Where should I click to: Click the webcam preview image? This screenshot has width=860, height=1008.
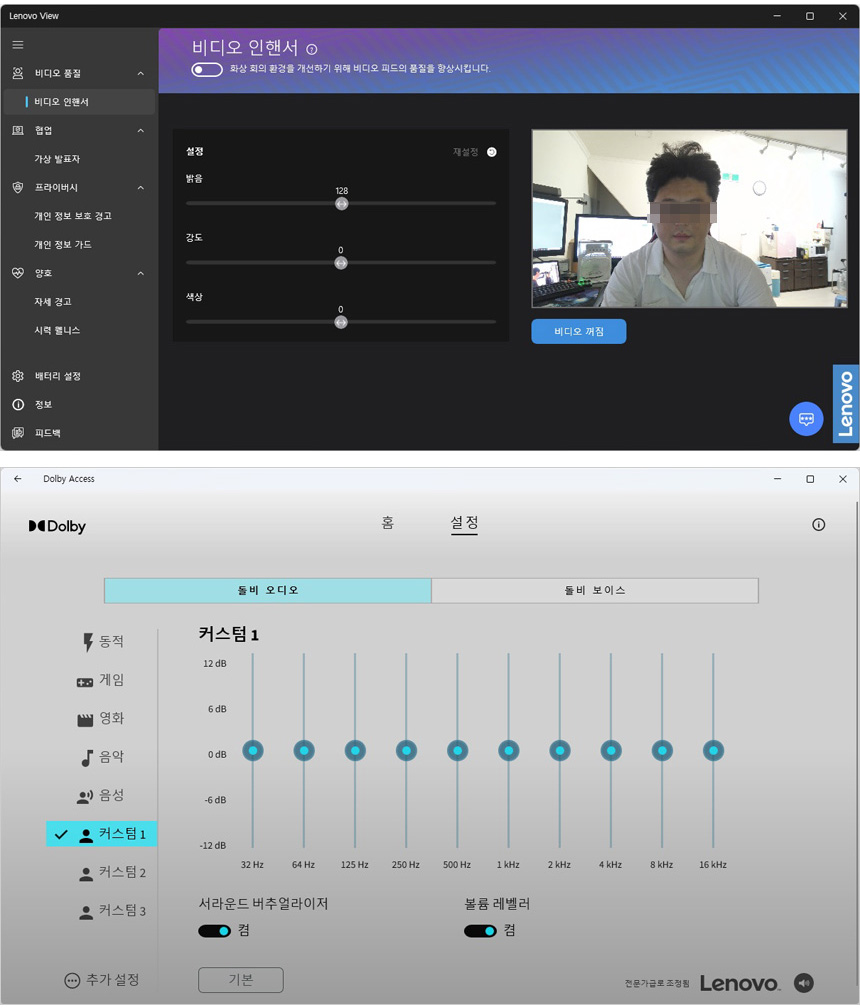tap(690, 219)
